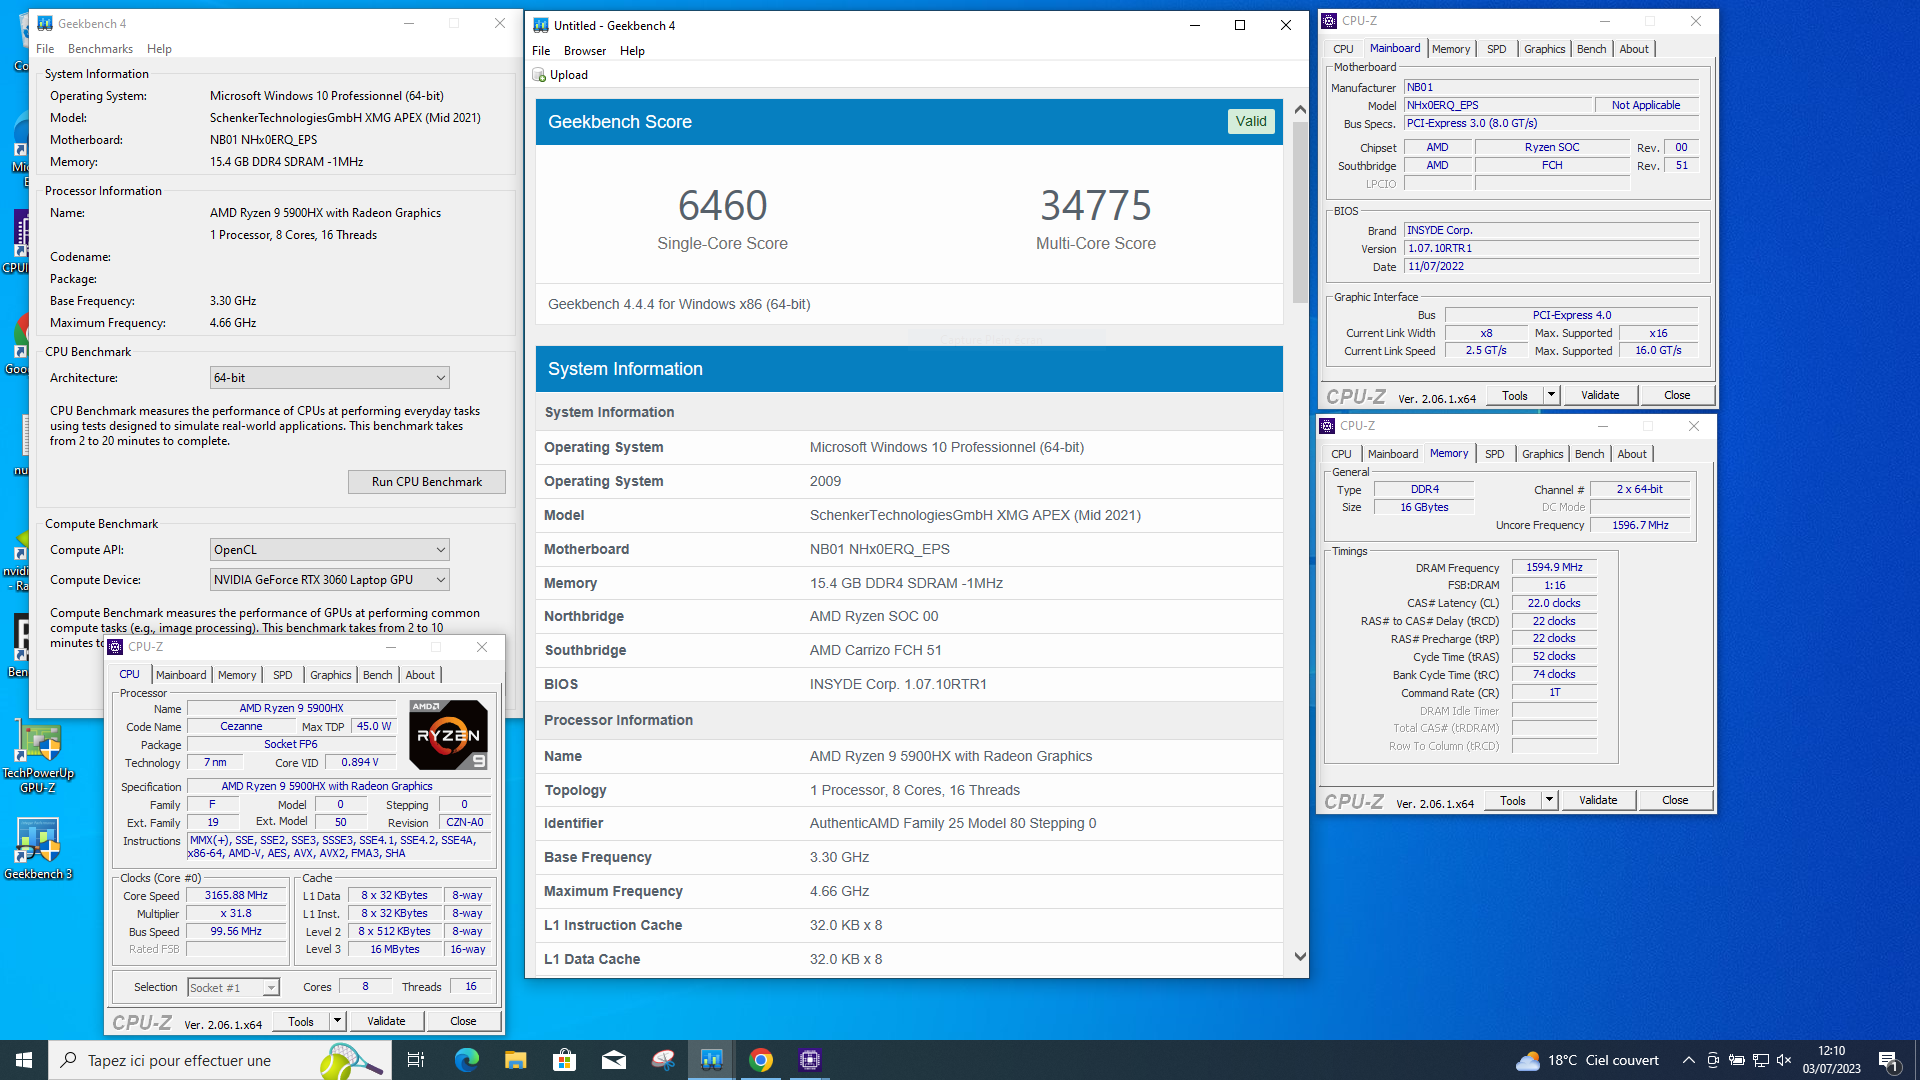Open the Windows Start menu
The height and width of the screenshot is (1080, 1920).
pyautogui.click(x=24, y=1060)
